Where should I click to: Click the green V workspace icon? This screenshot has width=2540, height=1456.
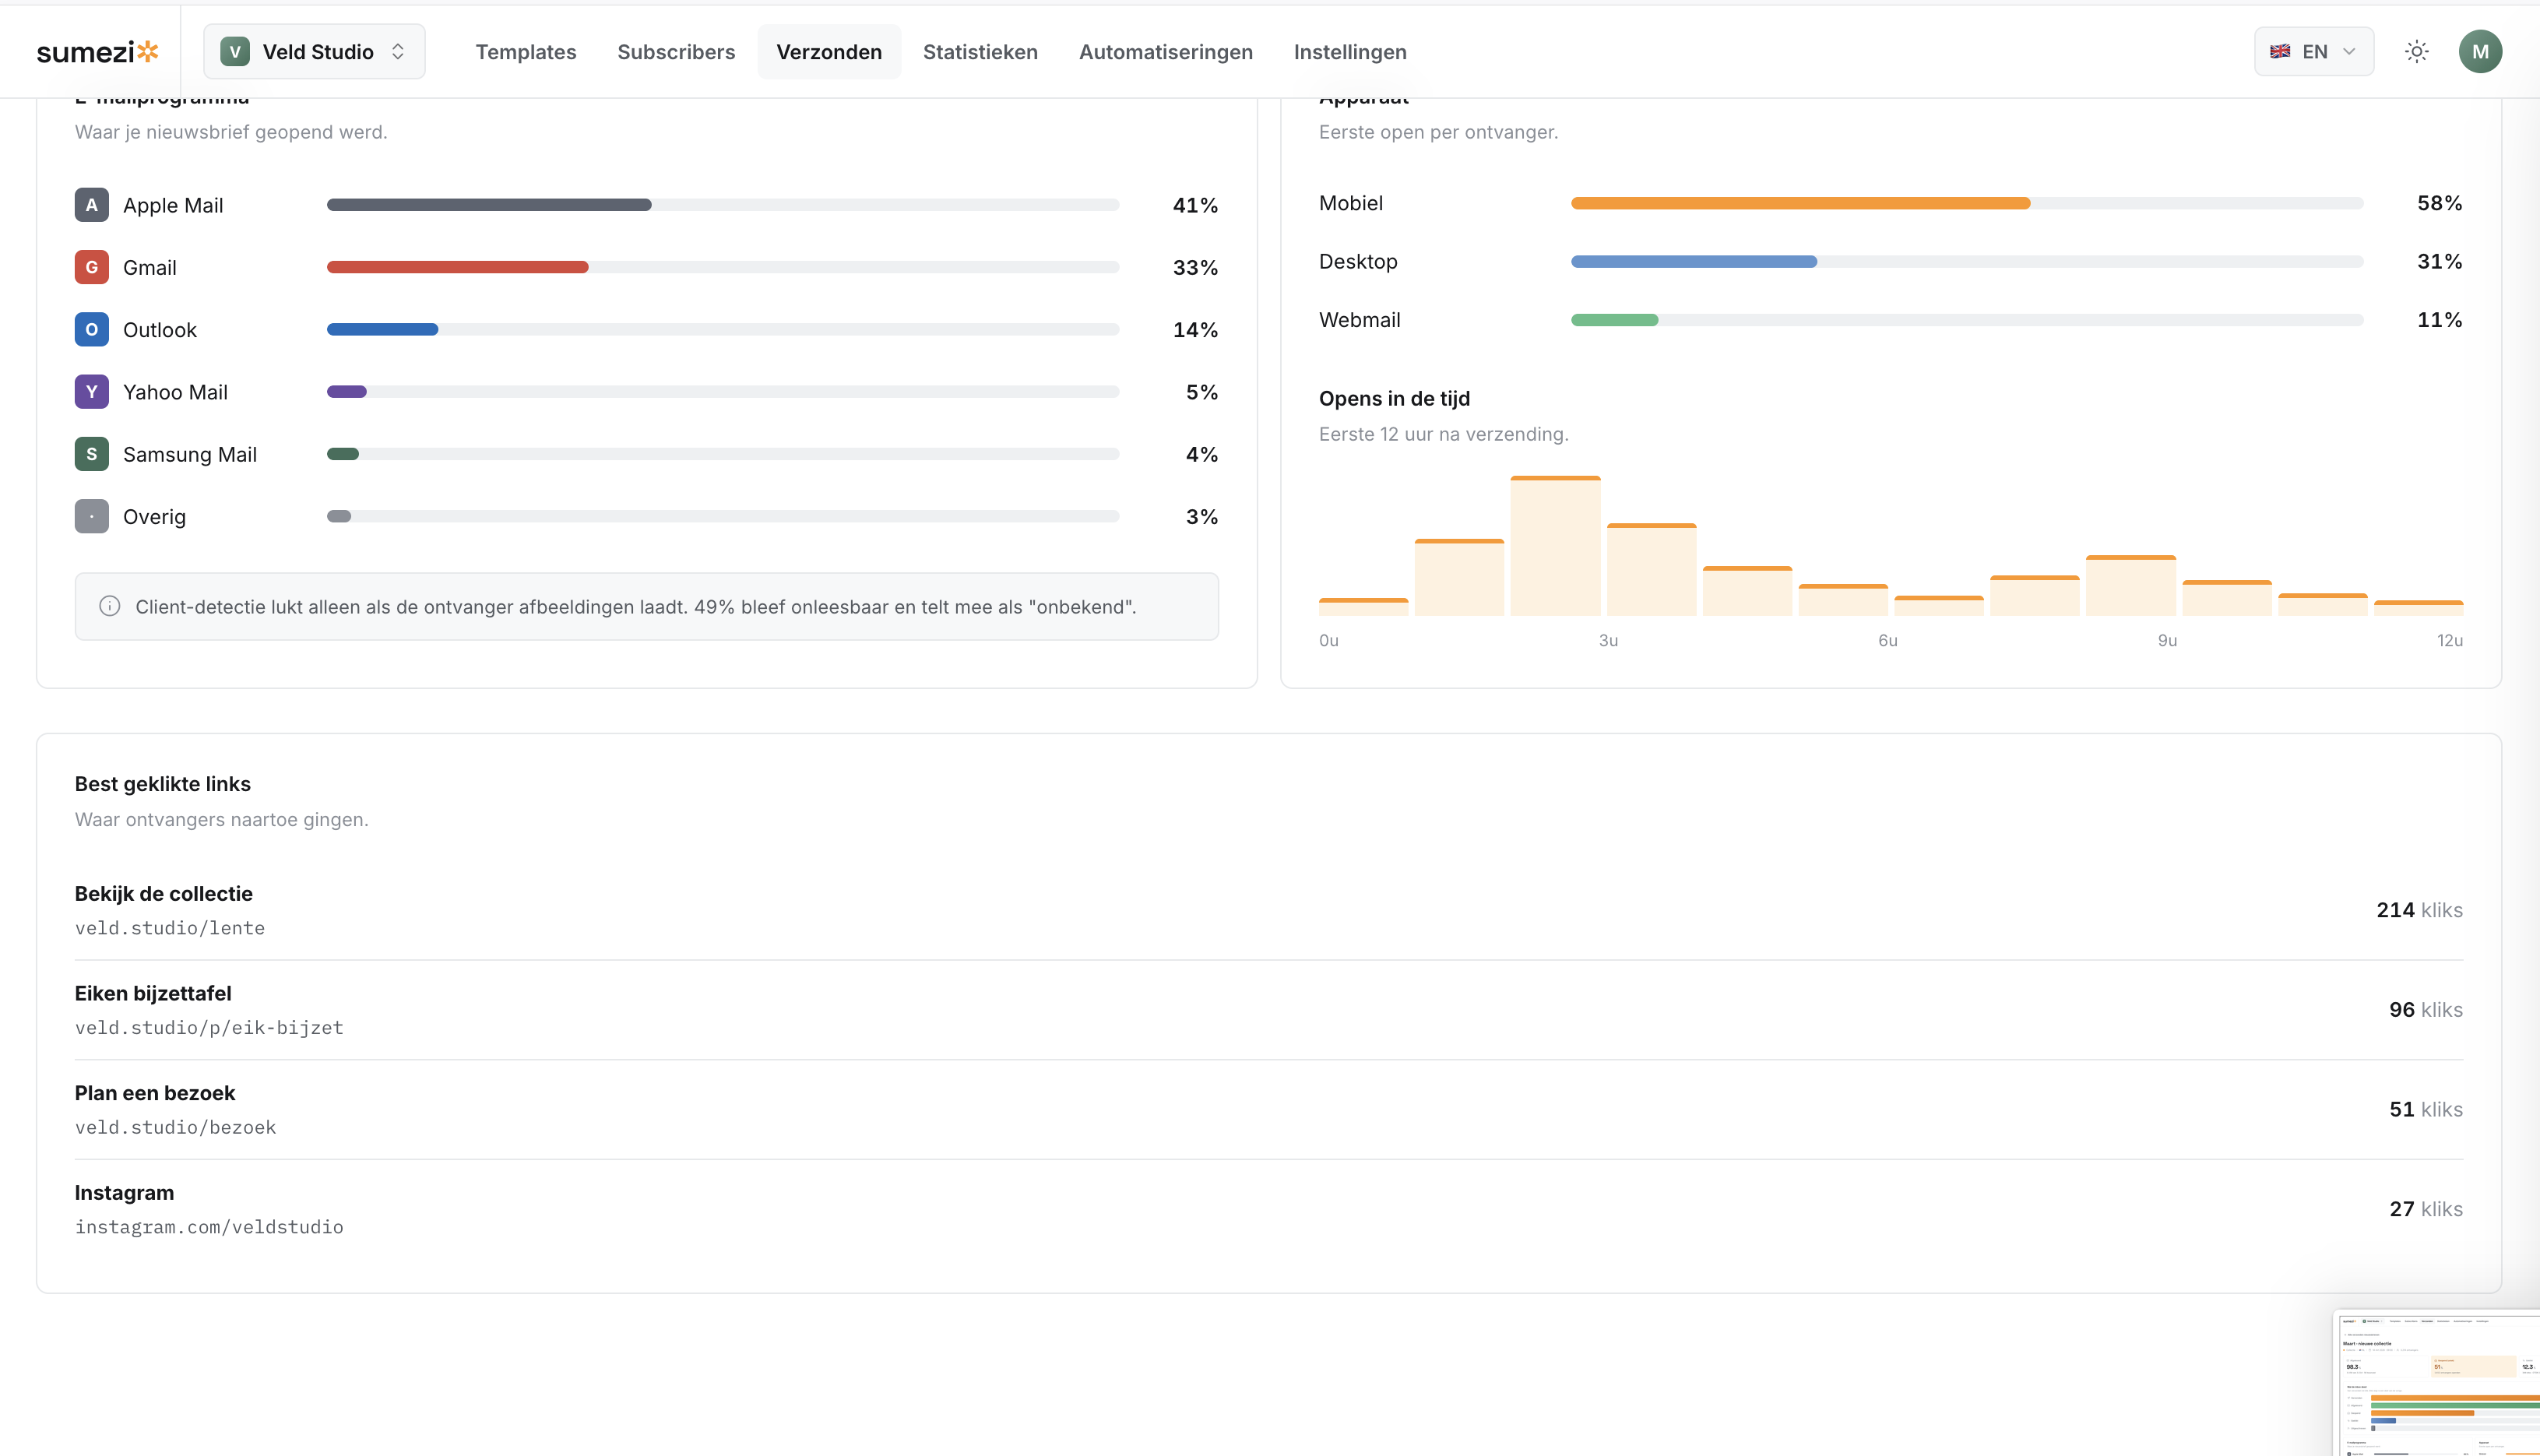click(235, 52)
